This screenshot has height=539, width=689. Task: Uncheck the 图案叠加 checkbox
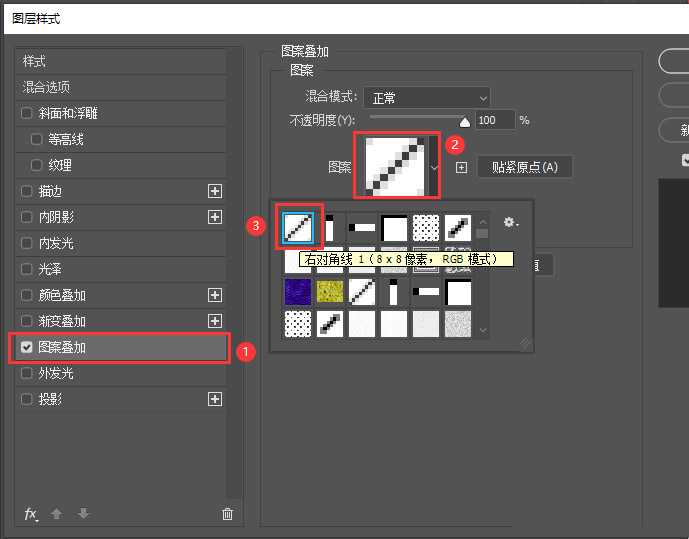click(27, 348)
